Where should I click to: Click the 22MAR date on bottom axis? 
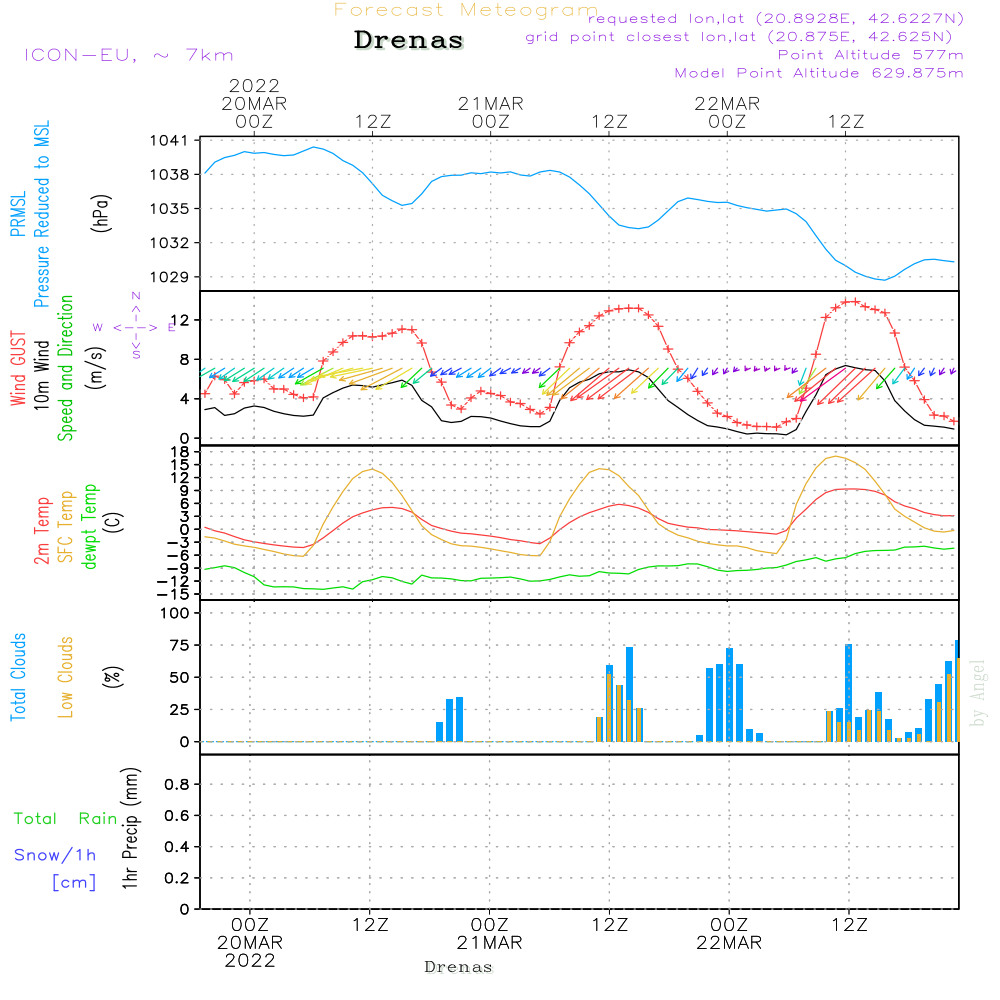(x=728, y=943)
